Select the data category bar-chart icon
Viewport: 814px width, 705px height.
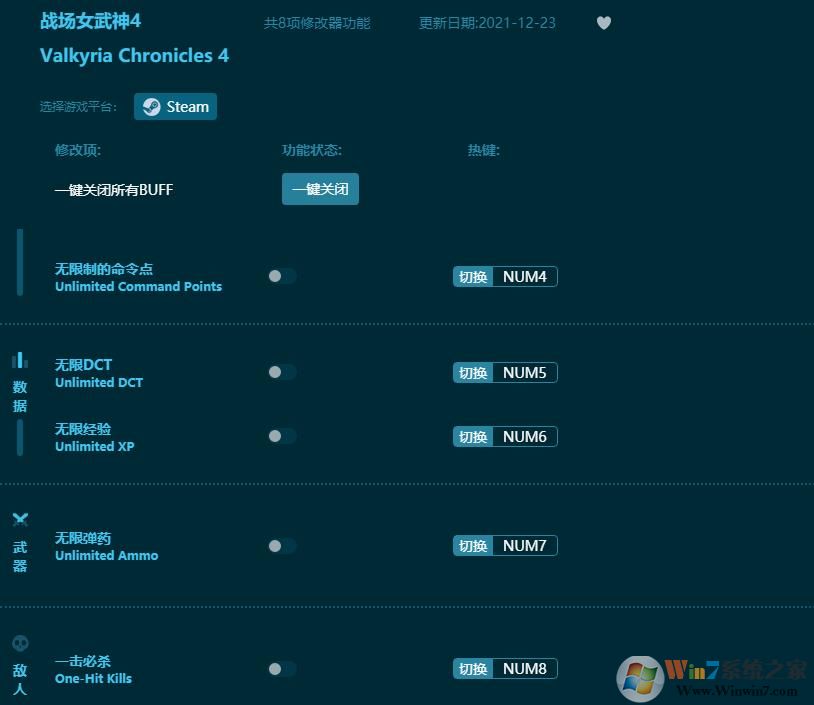click(20, 360)
